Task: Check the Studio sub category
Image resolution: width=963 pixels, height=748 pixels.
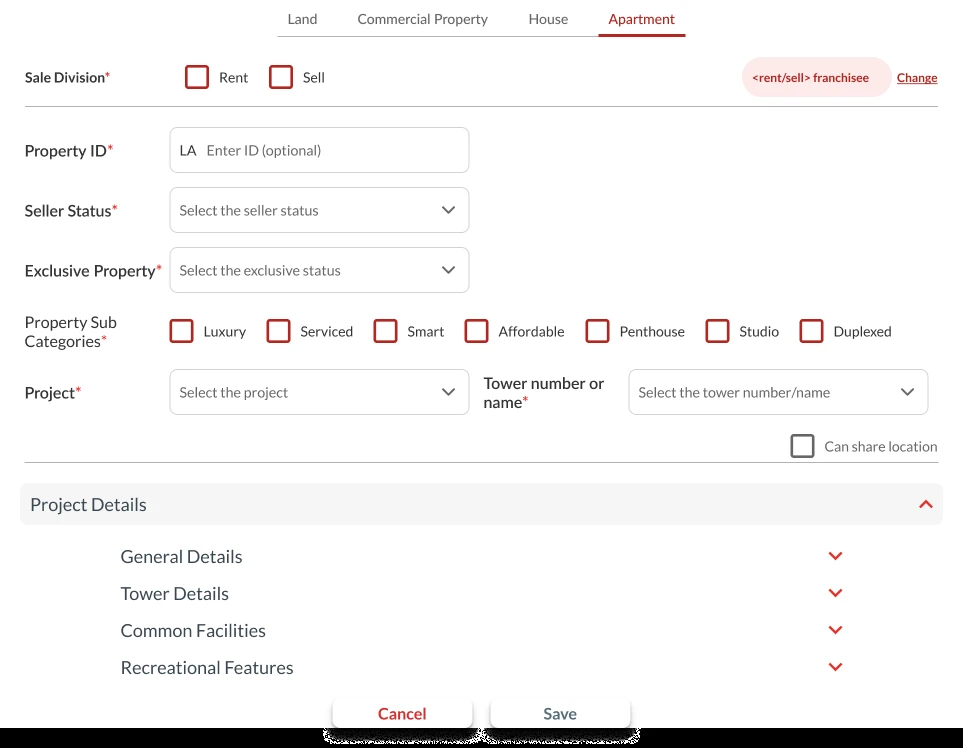Action: pyautogui.click(x=717, y=331)
